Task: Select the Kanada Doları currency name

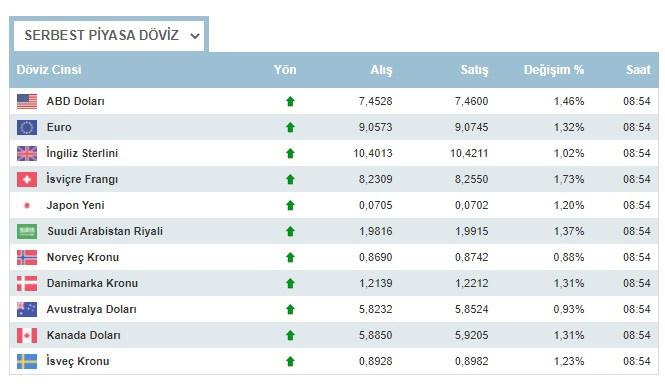Action: (x=84, y=335)
